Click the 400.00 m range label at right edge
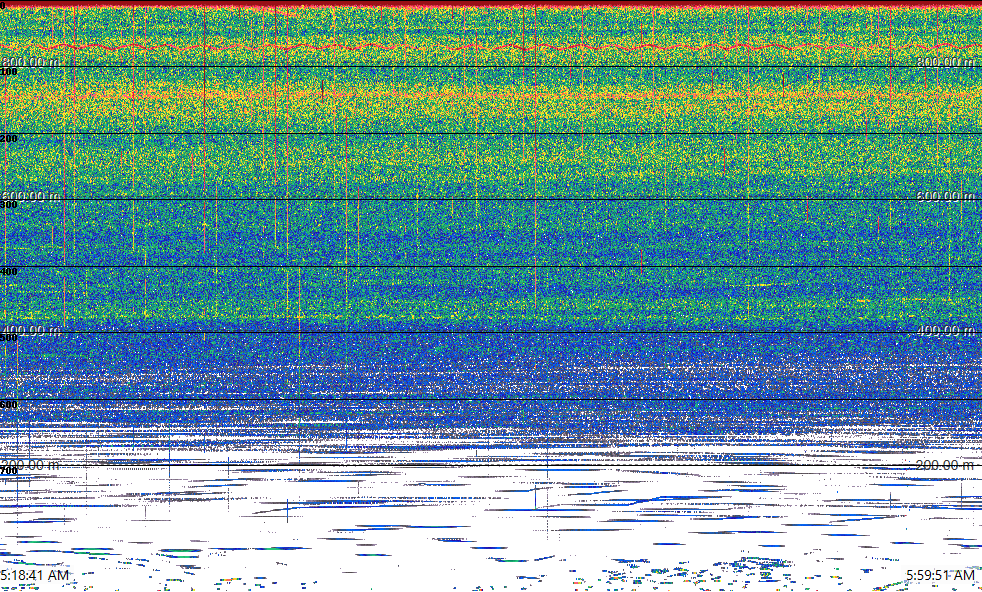The width and height of the screenshot is (982, 592). click(x=946, y=330)
